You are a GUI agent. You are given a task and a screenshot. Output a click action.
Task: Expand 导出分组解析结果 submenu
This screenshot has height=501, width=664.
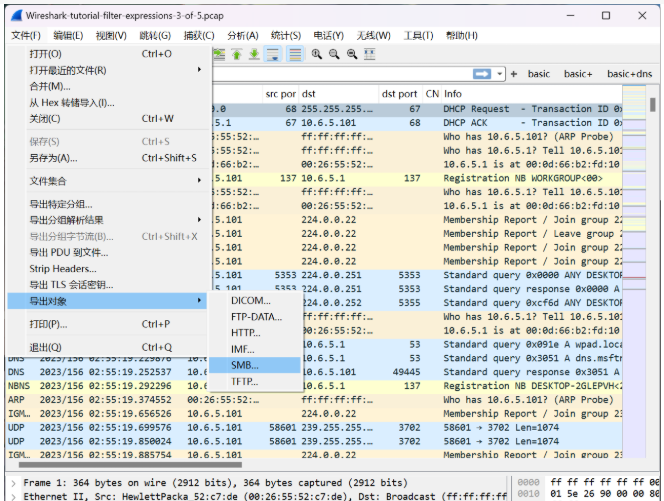coord(109,220)
